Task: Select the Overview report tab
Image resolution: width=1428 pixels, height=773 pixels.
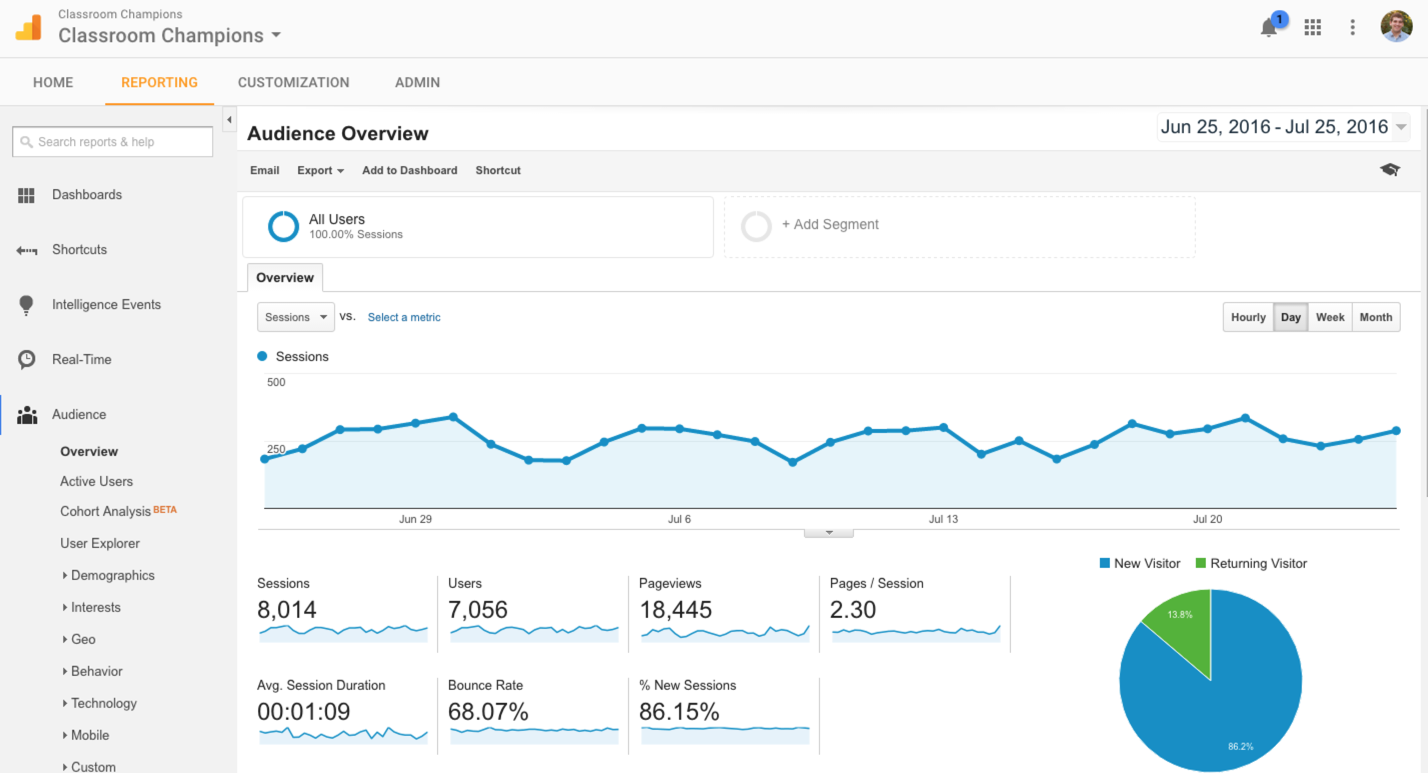Action: [x=285, y=278]
